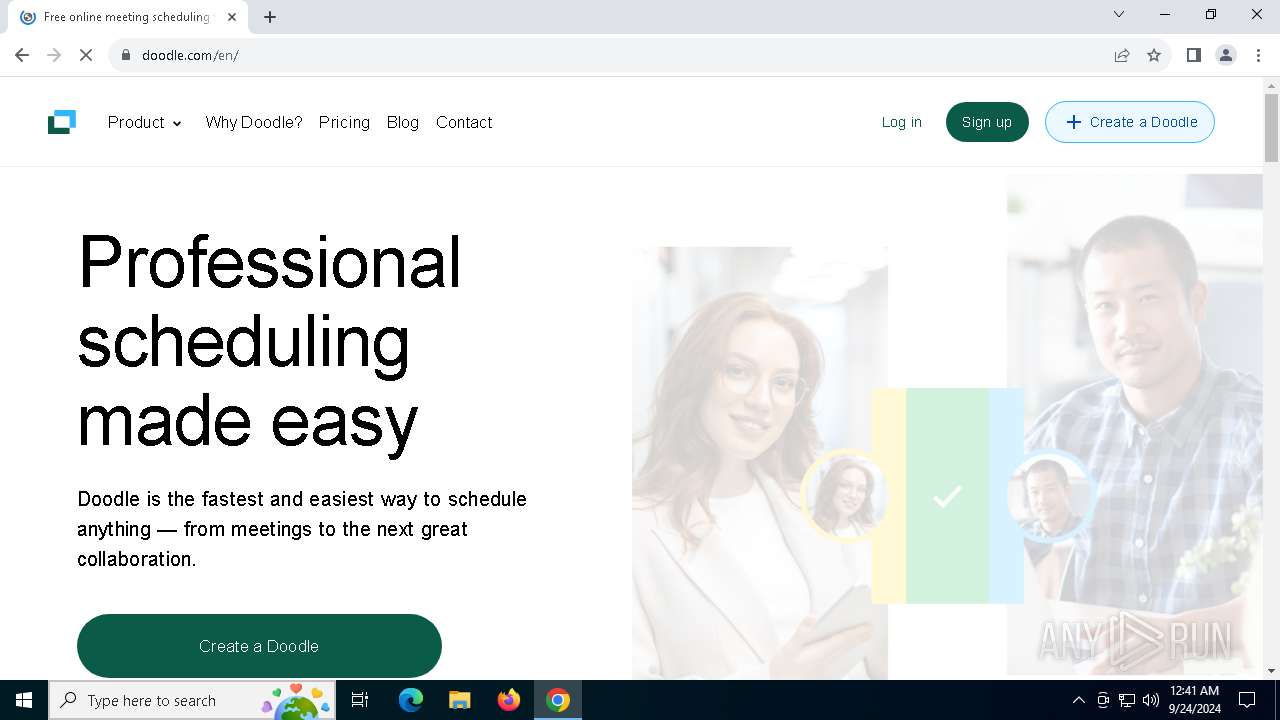Click the Sign up button
The width and height of the screenshot is (1280, 720).
987,122
